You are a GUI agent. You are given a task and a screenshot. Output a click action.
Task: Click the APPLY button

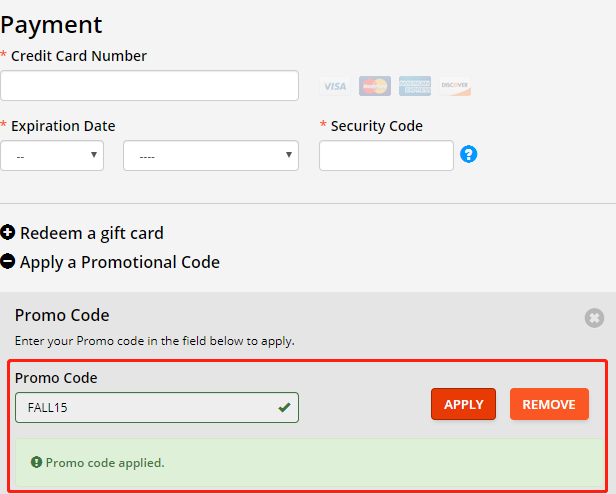pos(464,404)
